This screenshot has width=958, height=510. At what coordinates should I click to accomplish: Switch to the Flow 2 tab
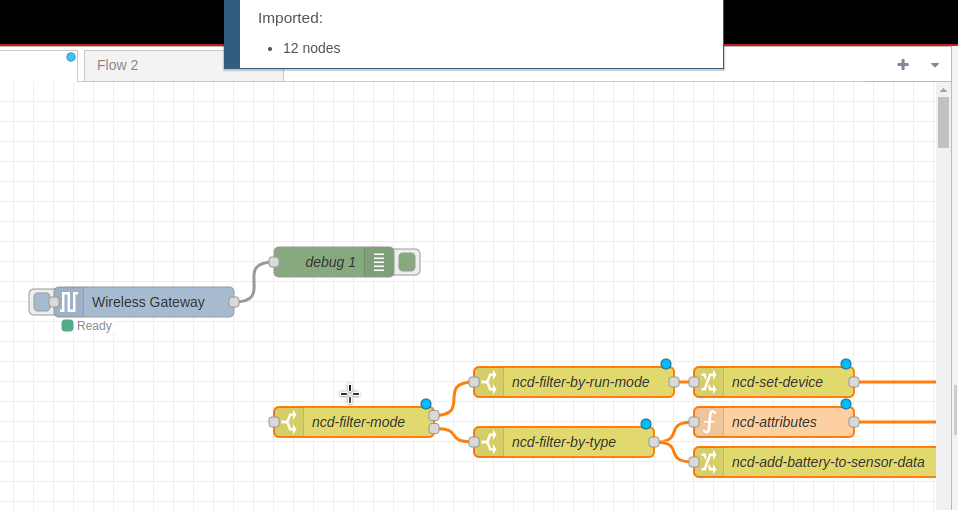click(x=118, y=65)
